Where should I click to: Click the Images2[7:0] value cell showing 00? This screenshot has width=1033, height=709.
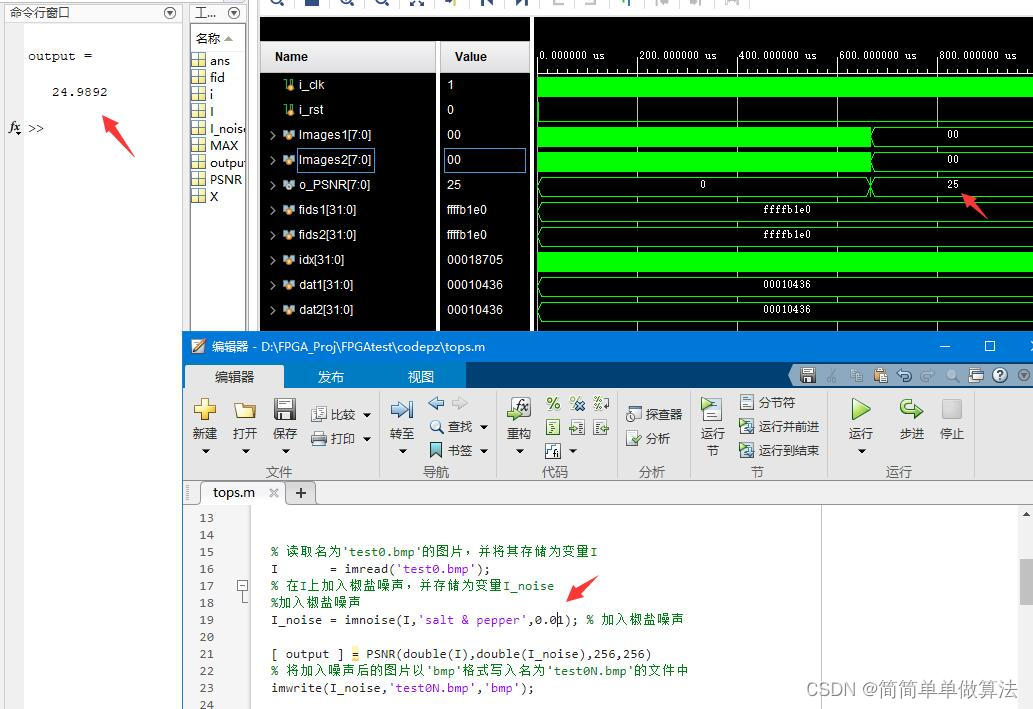485,160
